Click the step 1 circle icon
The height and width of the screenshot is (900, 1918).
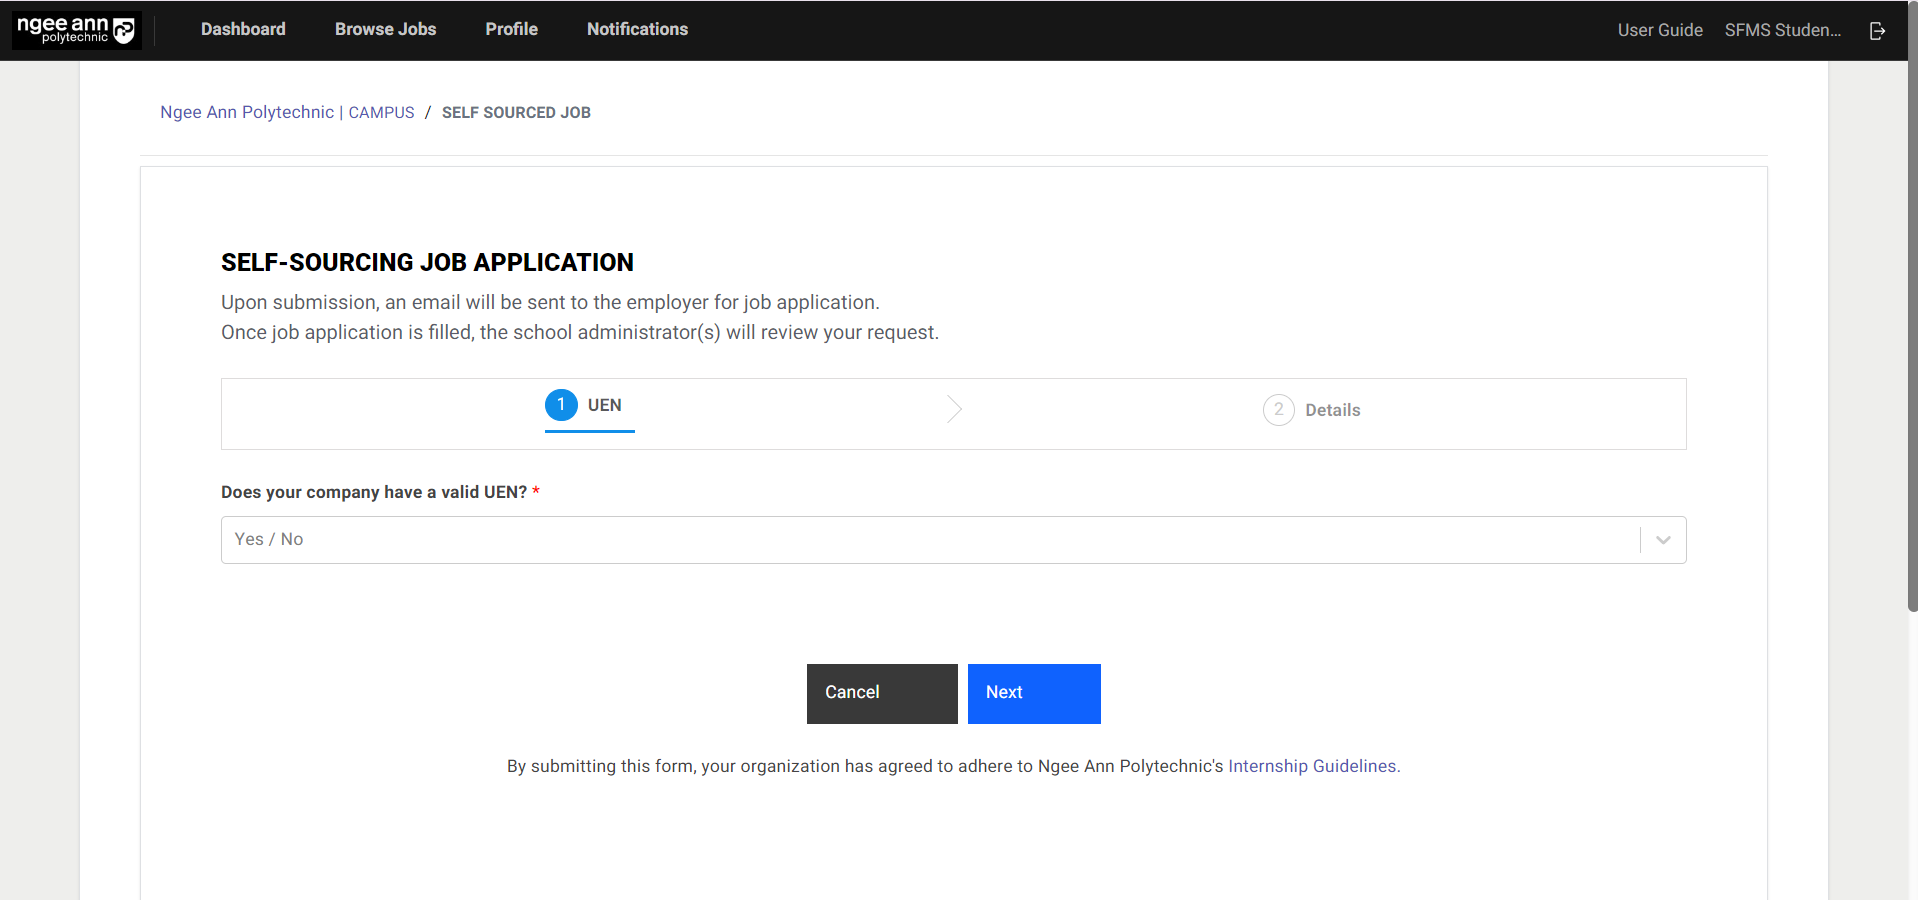(561, 405)
